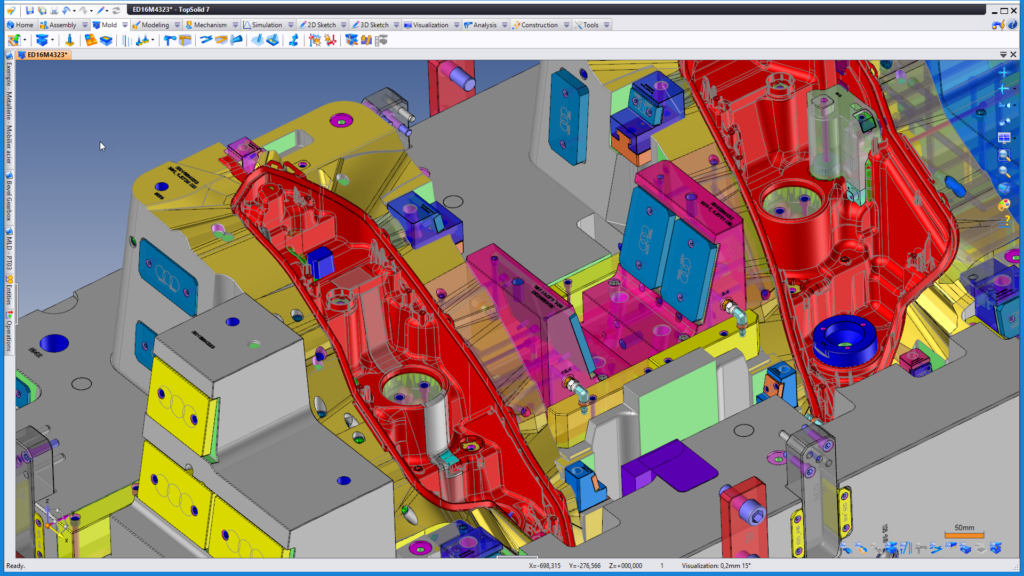Image resolution: width=1024 pixels, height=576 pixels.
Task: Toggle the last blue filter icon at the bottom right
Action: (x=995, y=549)
